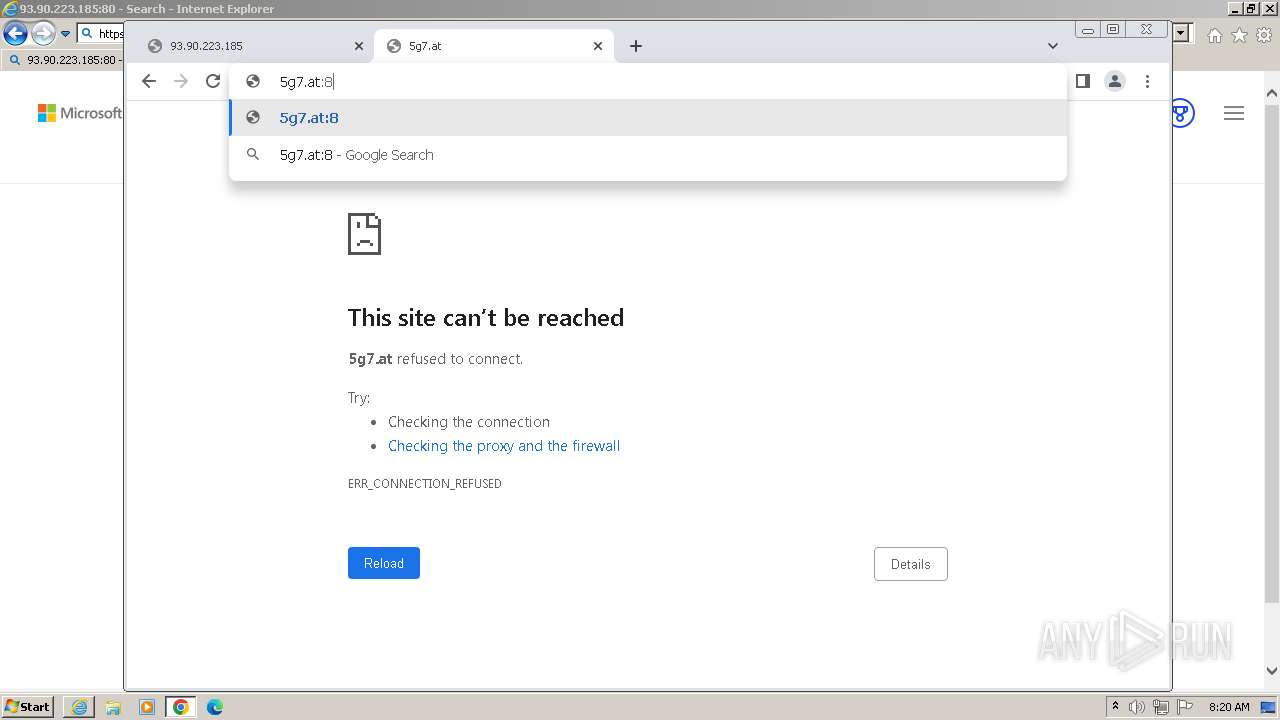Switch to the 93.90.223.185 tab
This screenshot has height=720, width=1280.
point(250,46)
